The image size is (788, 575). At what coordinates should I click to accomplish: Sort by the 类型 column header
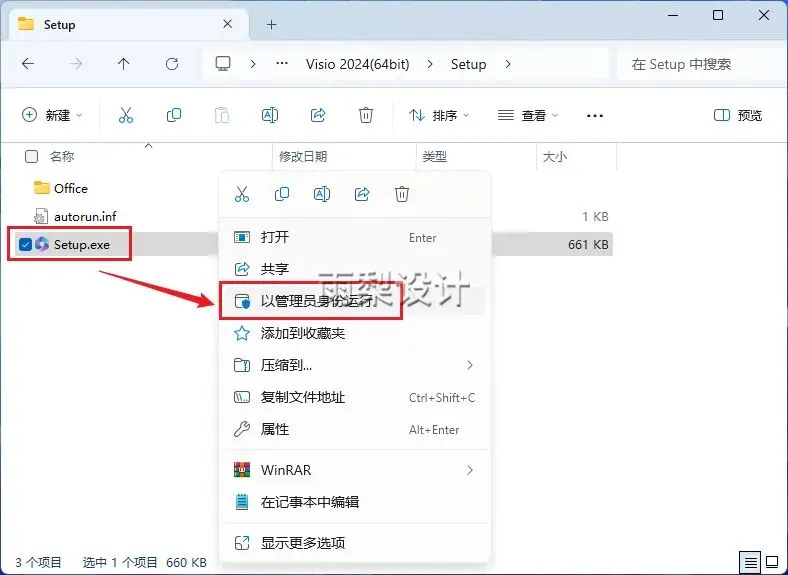tap(435, 157)
